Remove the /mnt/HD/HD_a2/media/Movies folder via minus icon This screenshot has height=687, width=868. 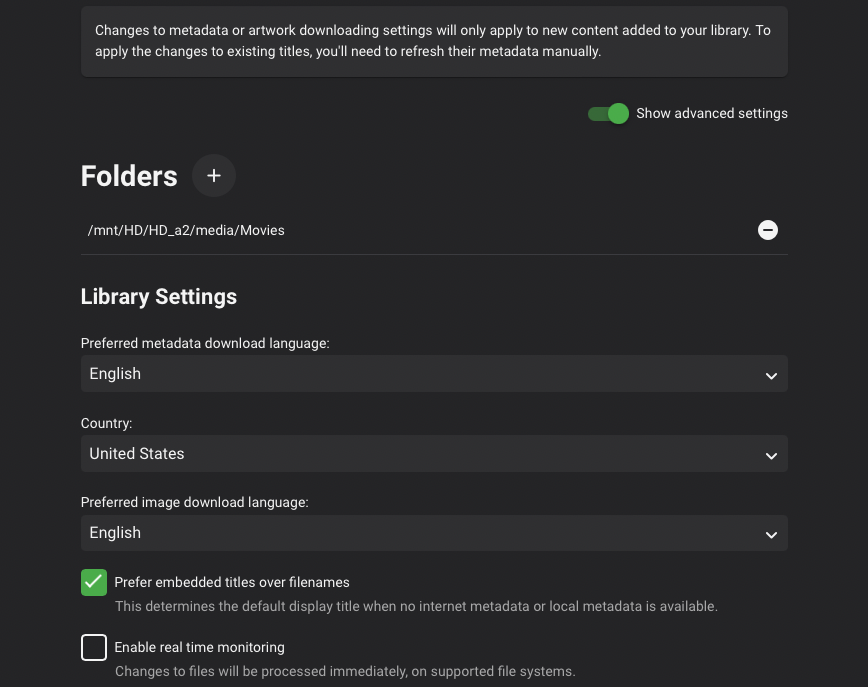[x=768, y=230]
